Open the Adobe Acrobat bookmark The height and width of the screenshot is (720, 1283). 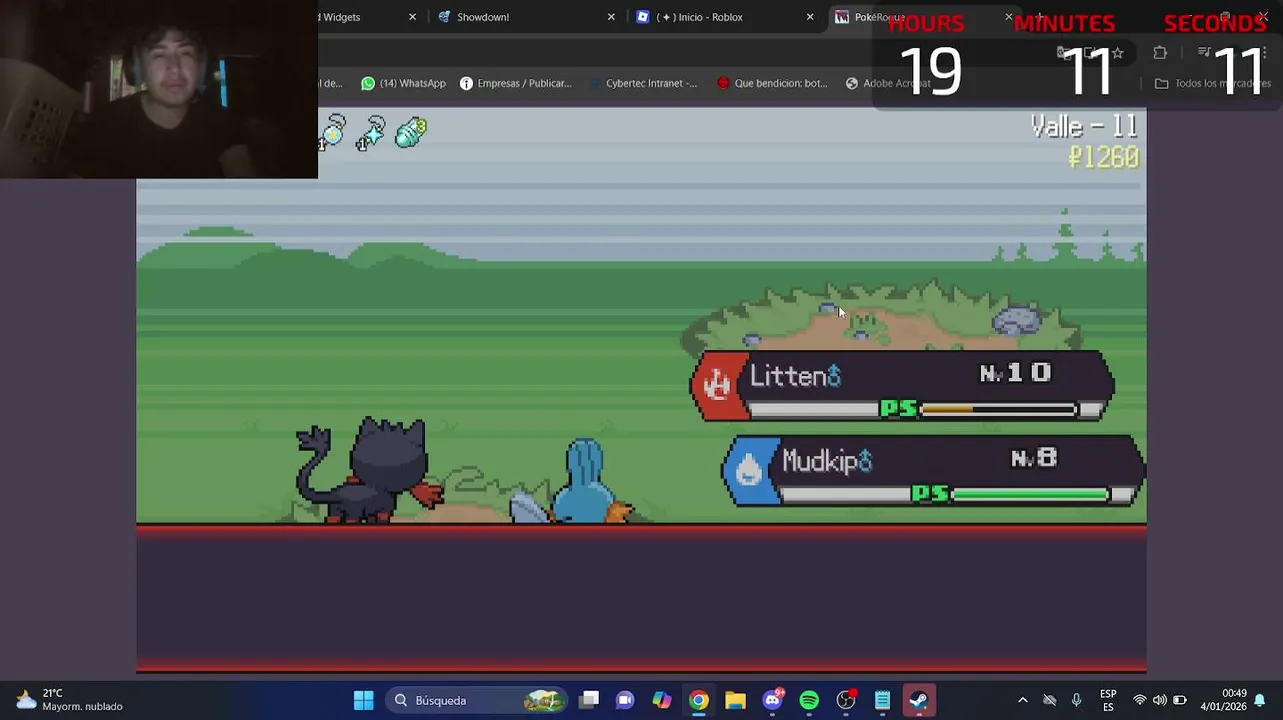888,83
